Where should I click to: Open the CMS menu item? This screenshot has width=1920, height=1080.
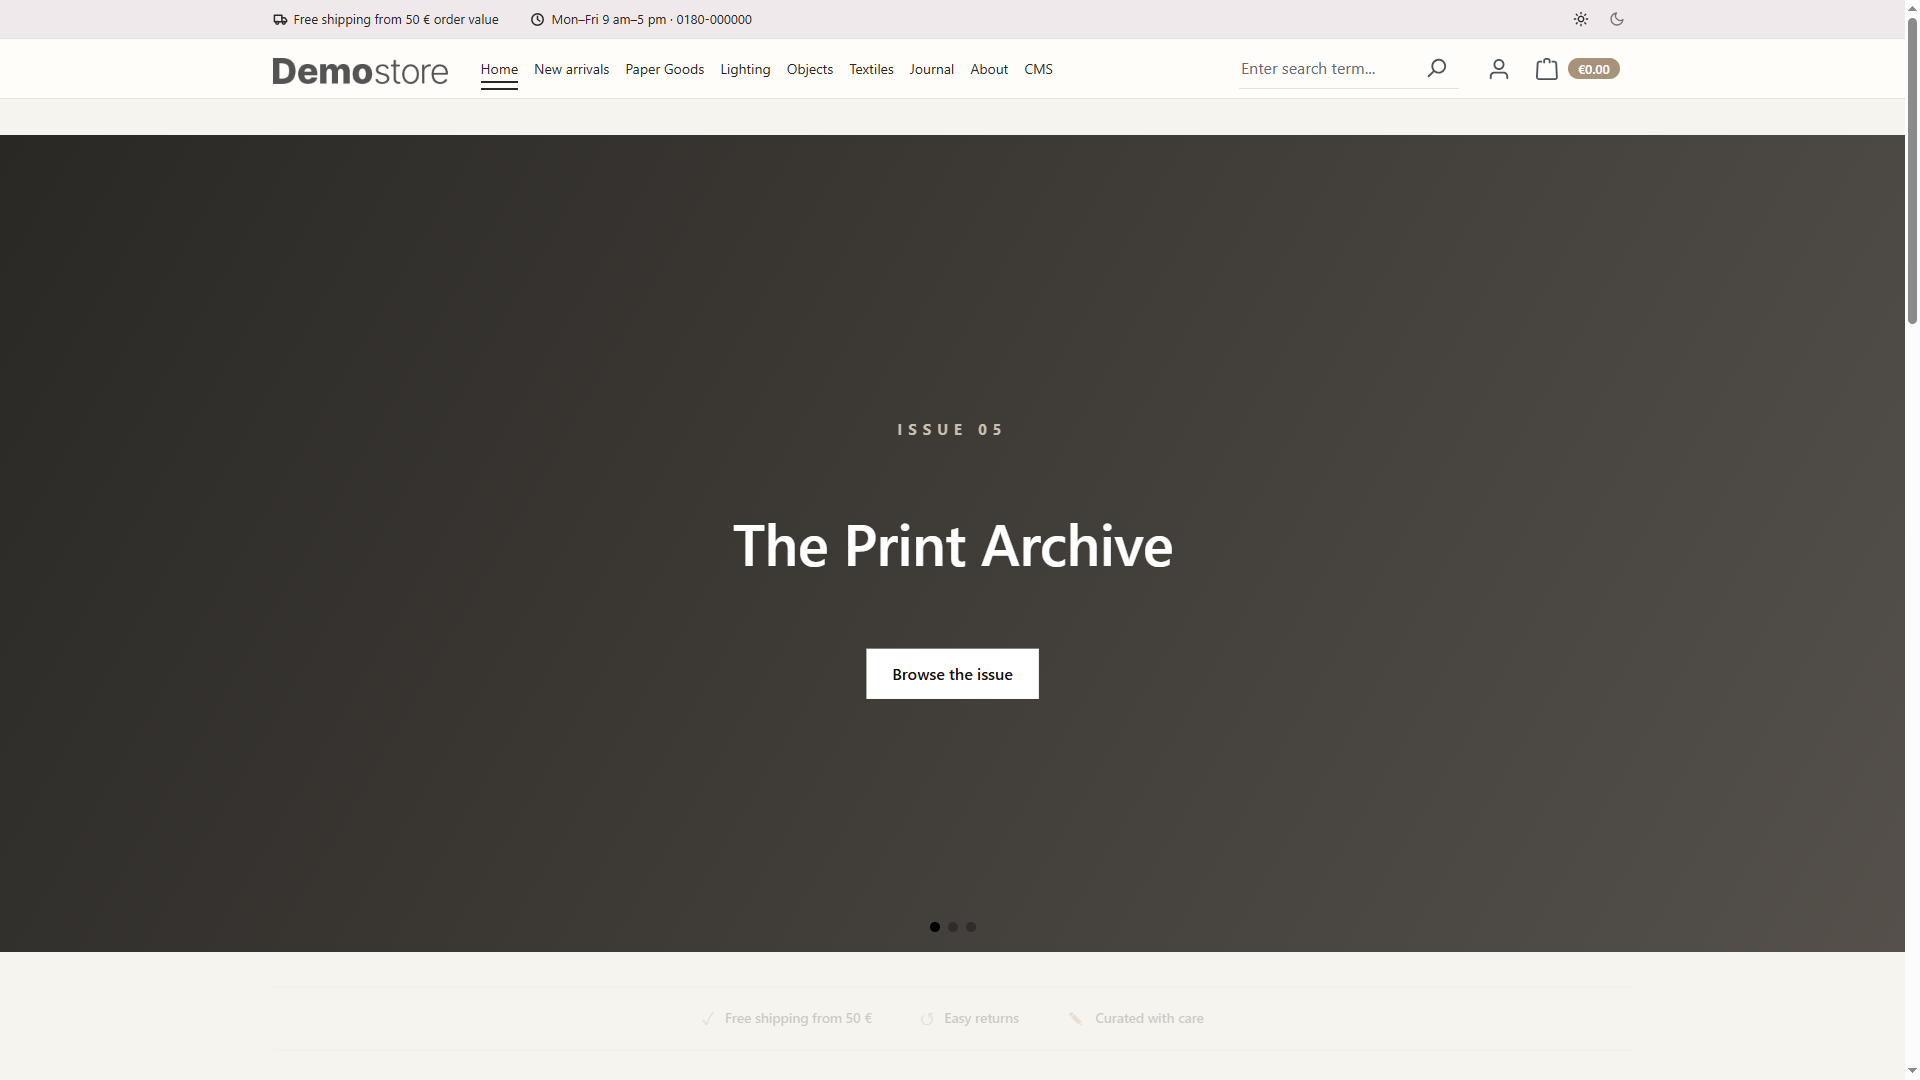1038,69
